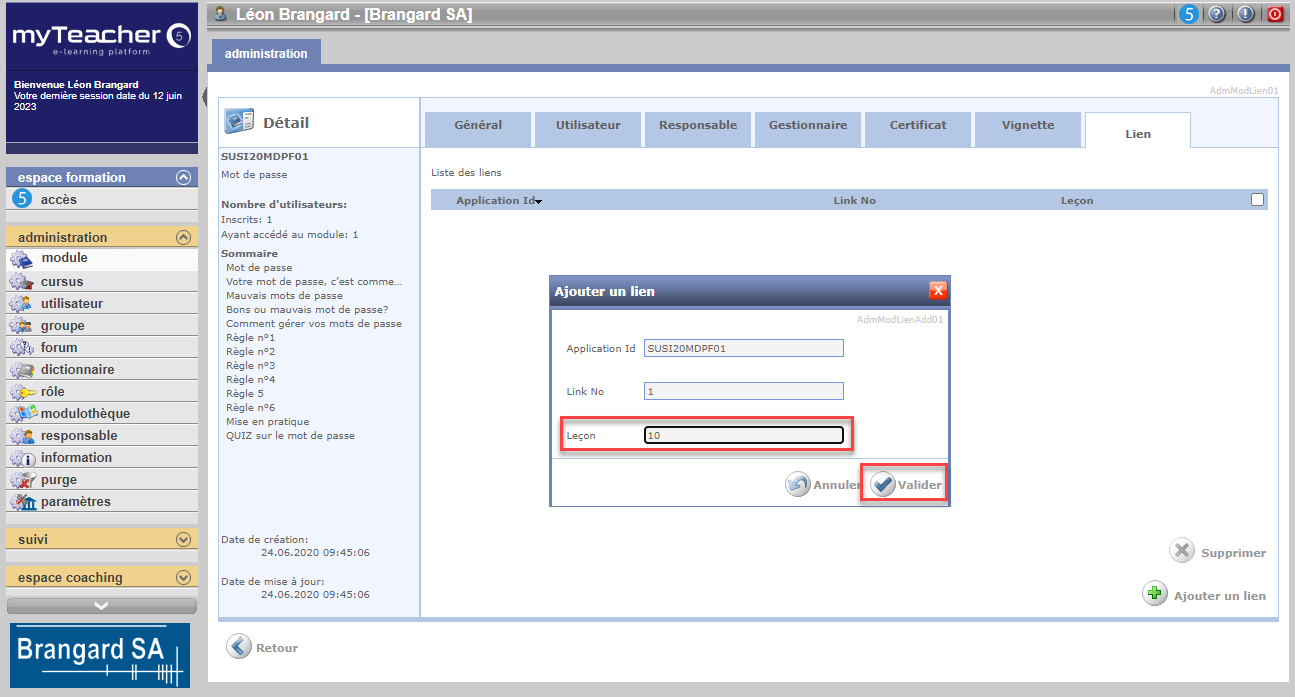Viewport: 1295px width, 697px height.
Task: Open the purge sidebar icon
Action: [22, 480]
